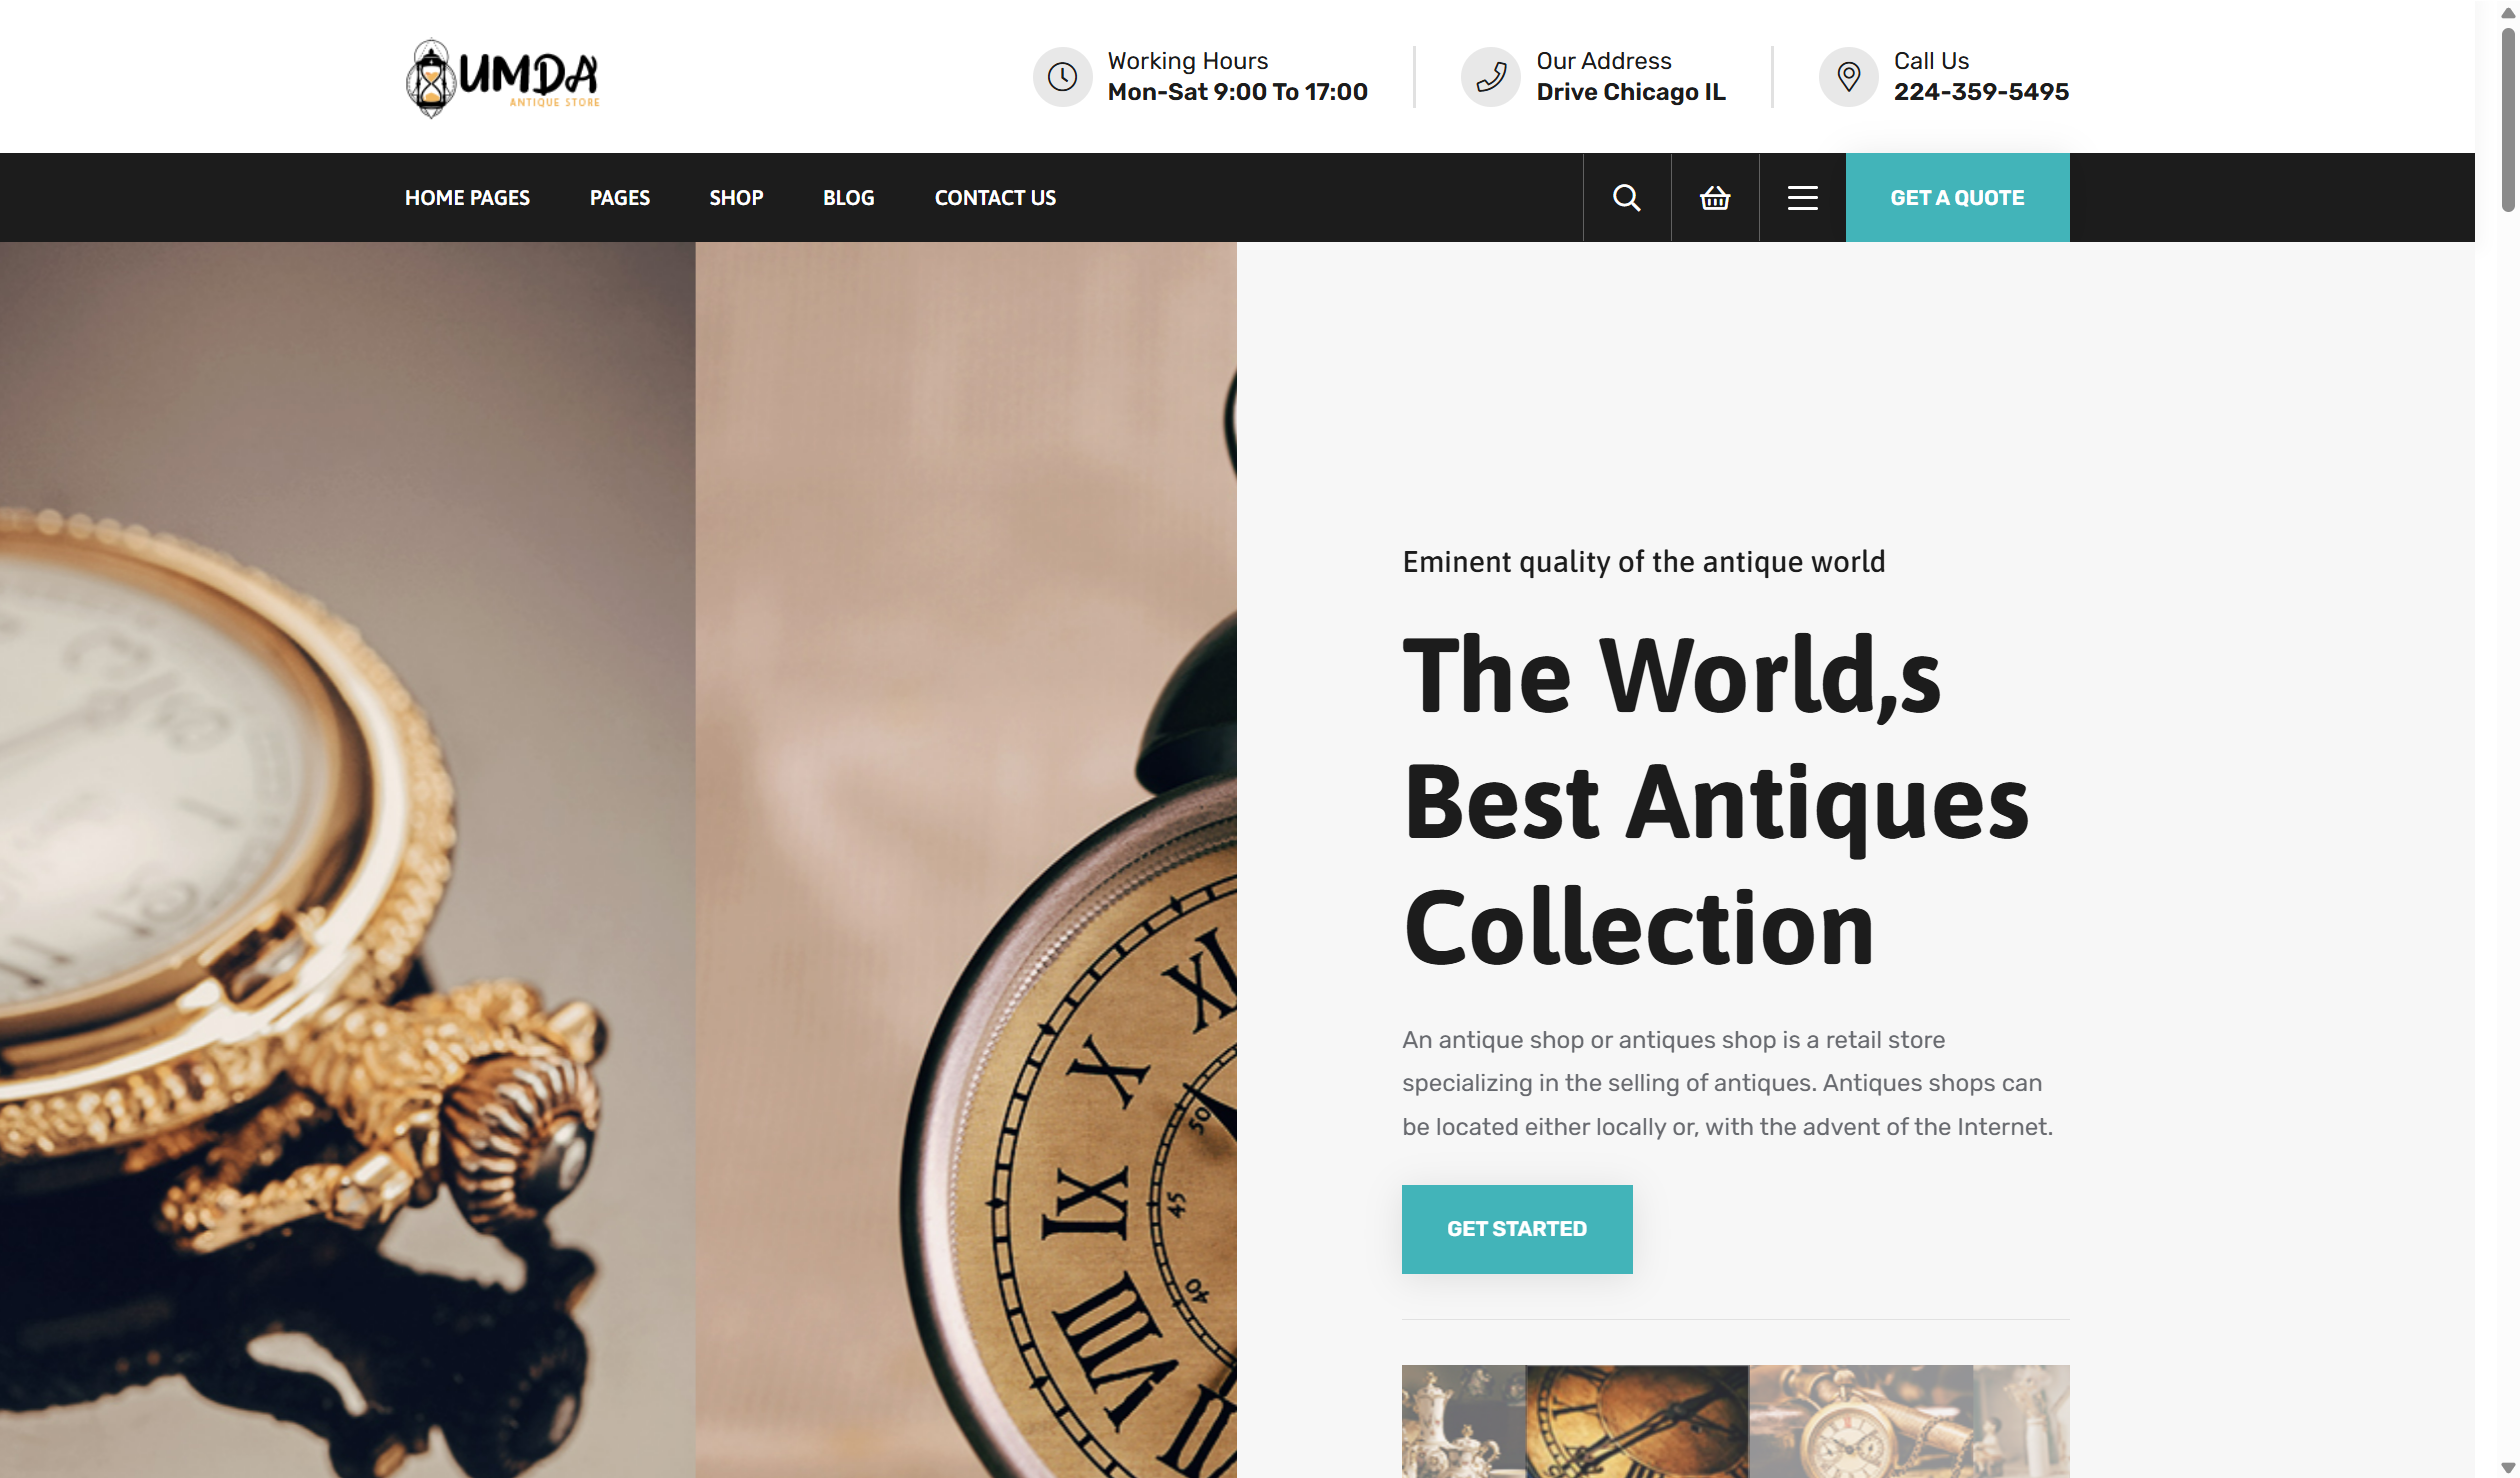Click the Get A Quote button
Image resolution: width=2520 pixels, height=1478 pixels.
tap(1957, 197)
